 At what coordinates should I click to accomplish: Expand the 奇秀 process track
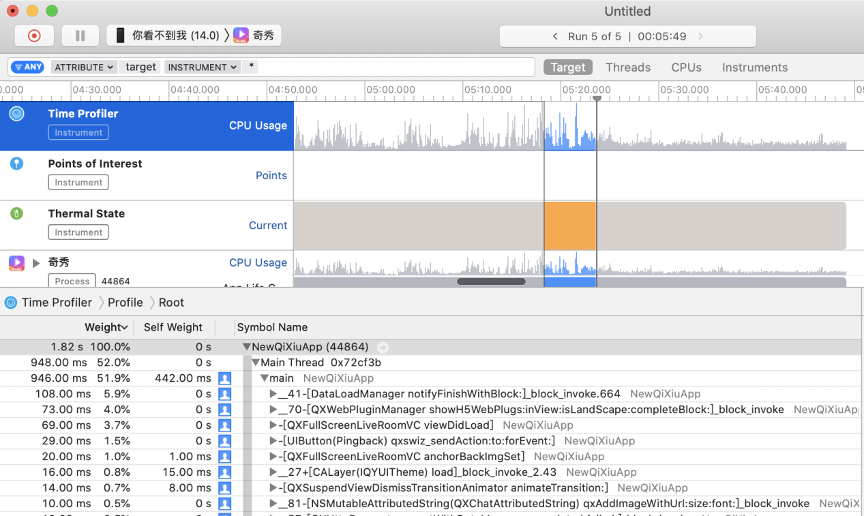(x=36, y=263)
